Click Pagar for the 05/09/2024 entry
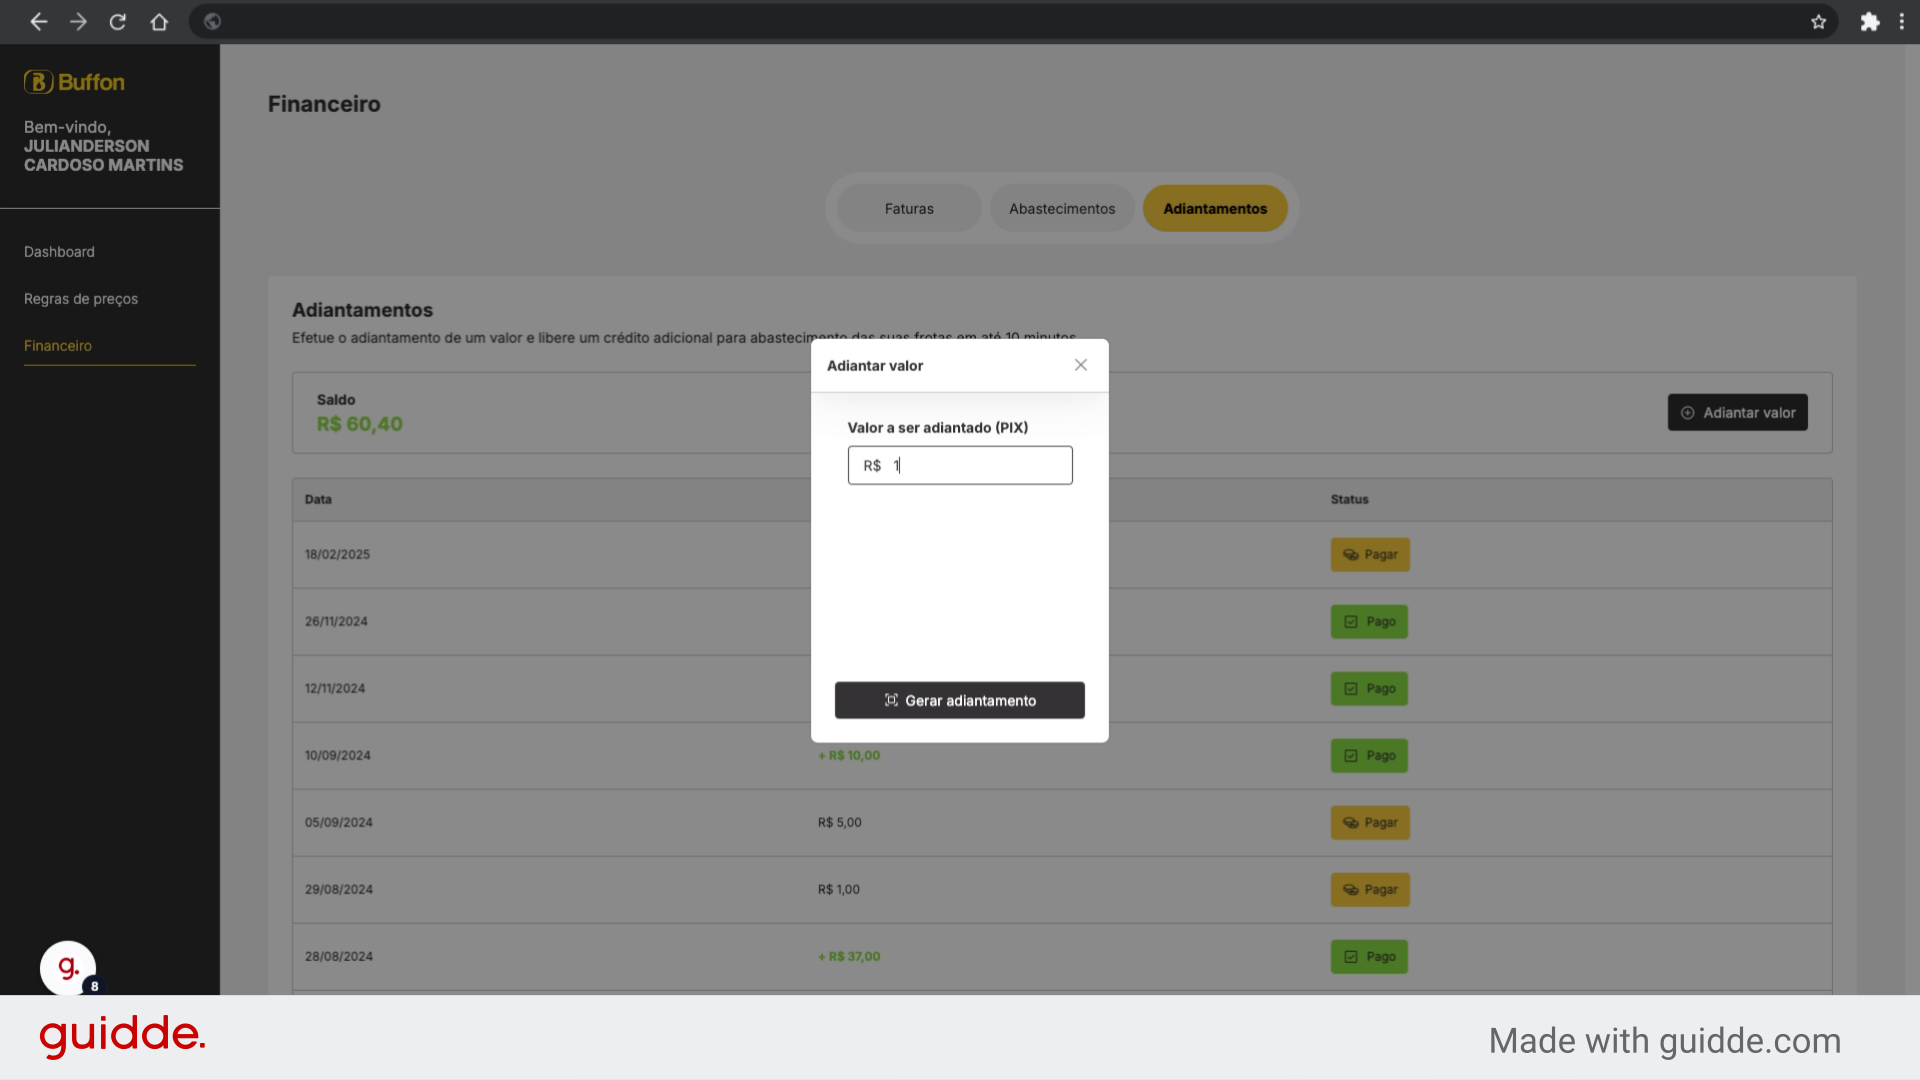 coord(1370,823)
